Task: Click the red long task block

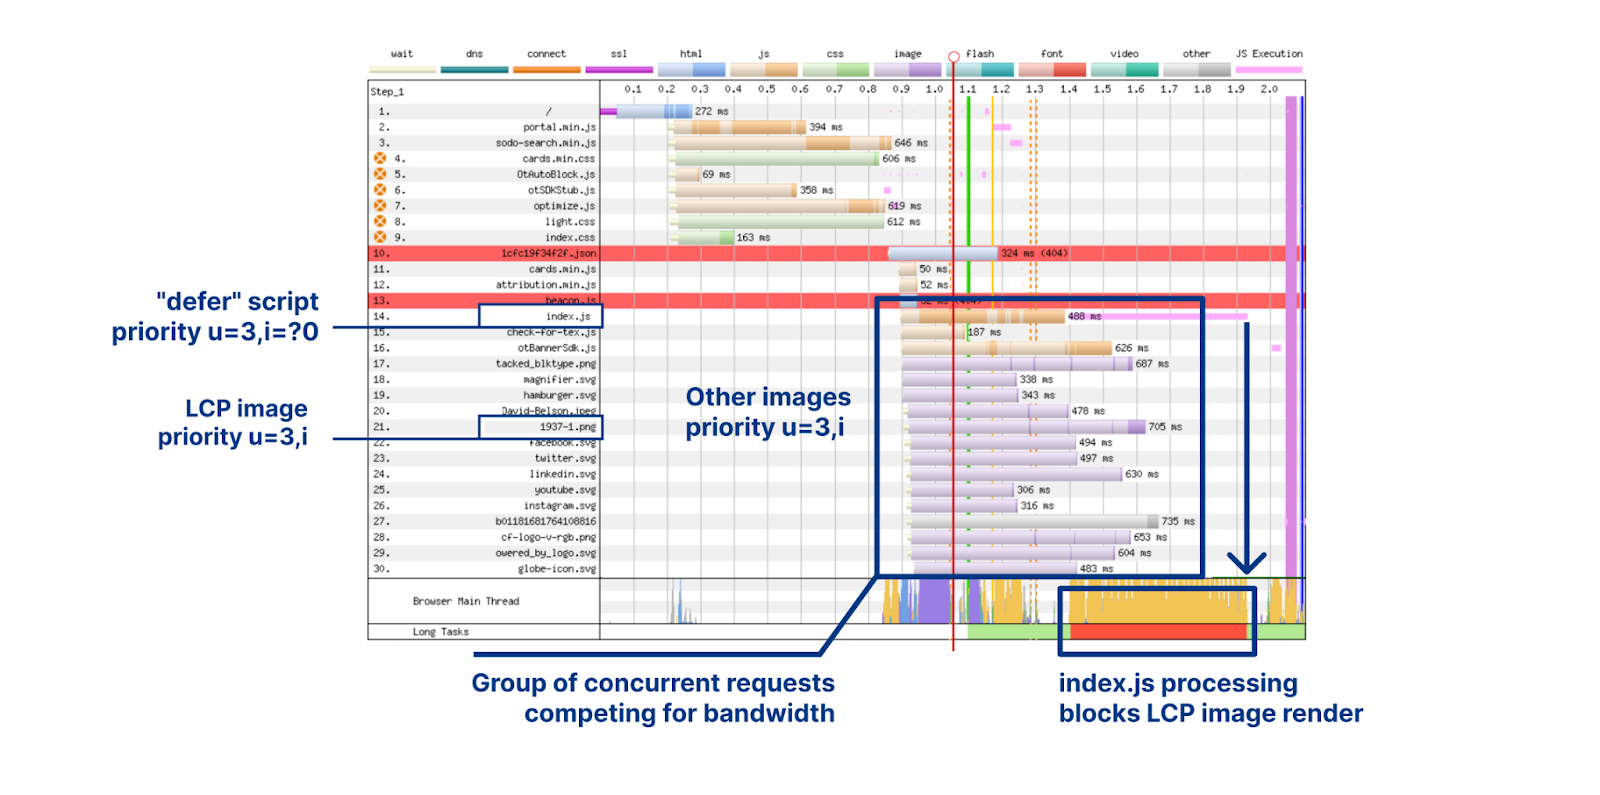Action: coord(1159,632)
